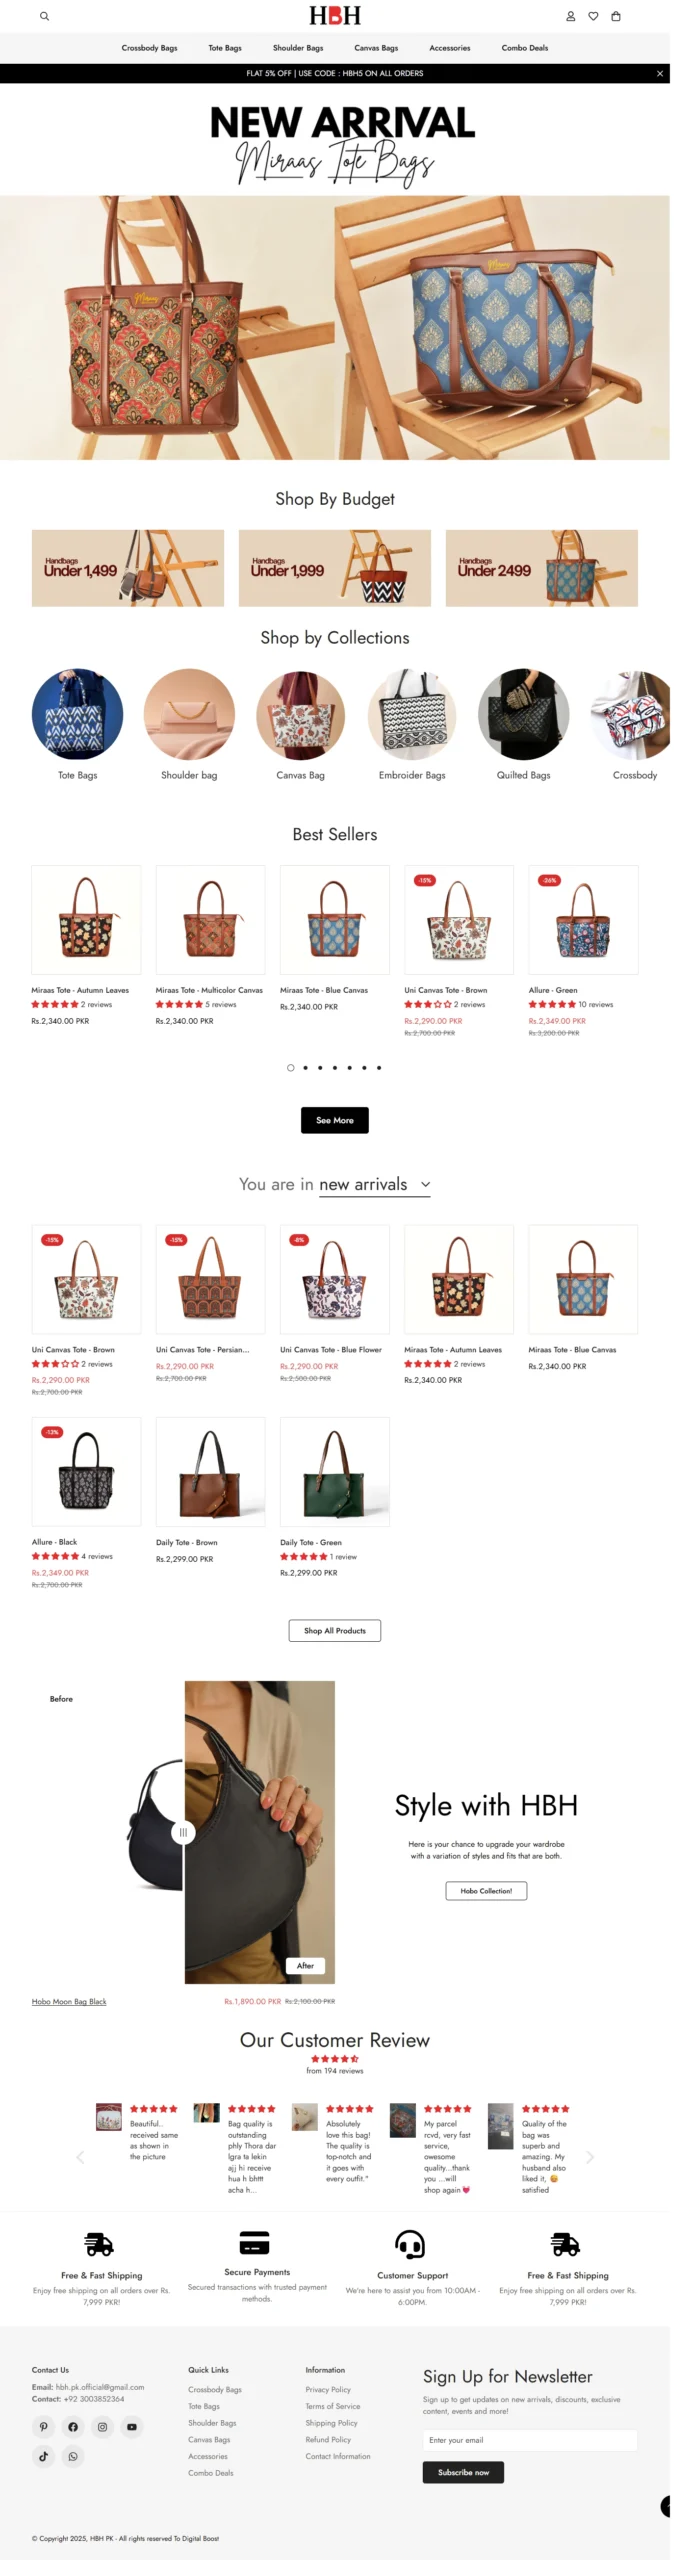Image resolution: width=691 pixels, height=2560 pixels.
Task: Show next customer review with right arrow
Action: point(590,2157)
